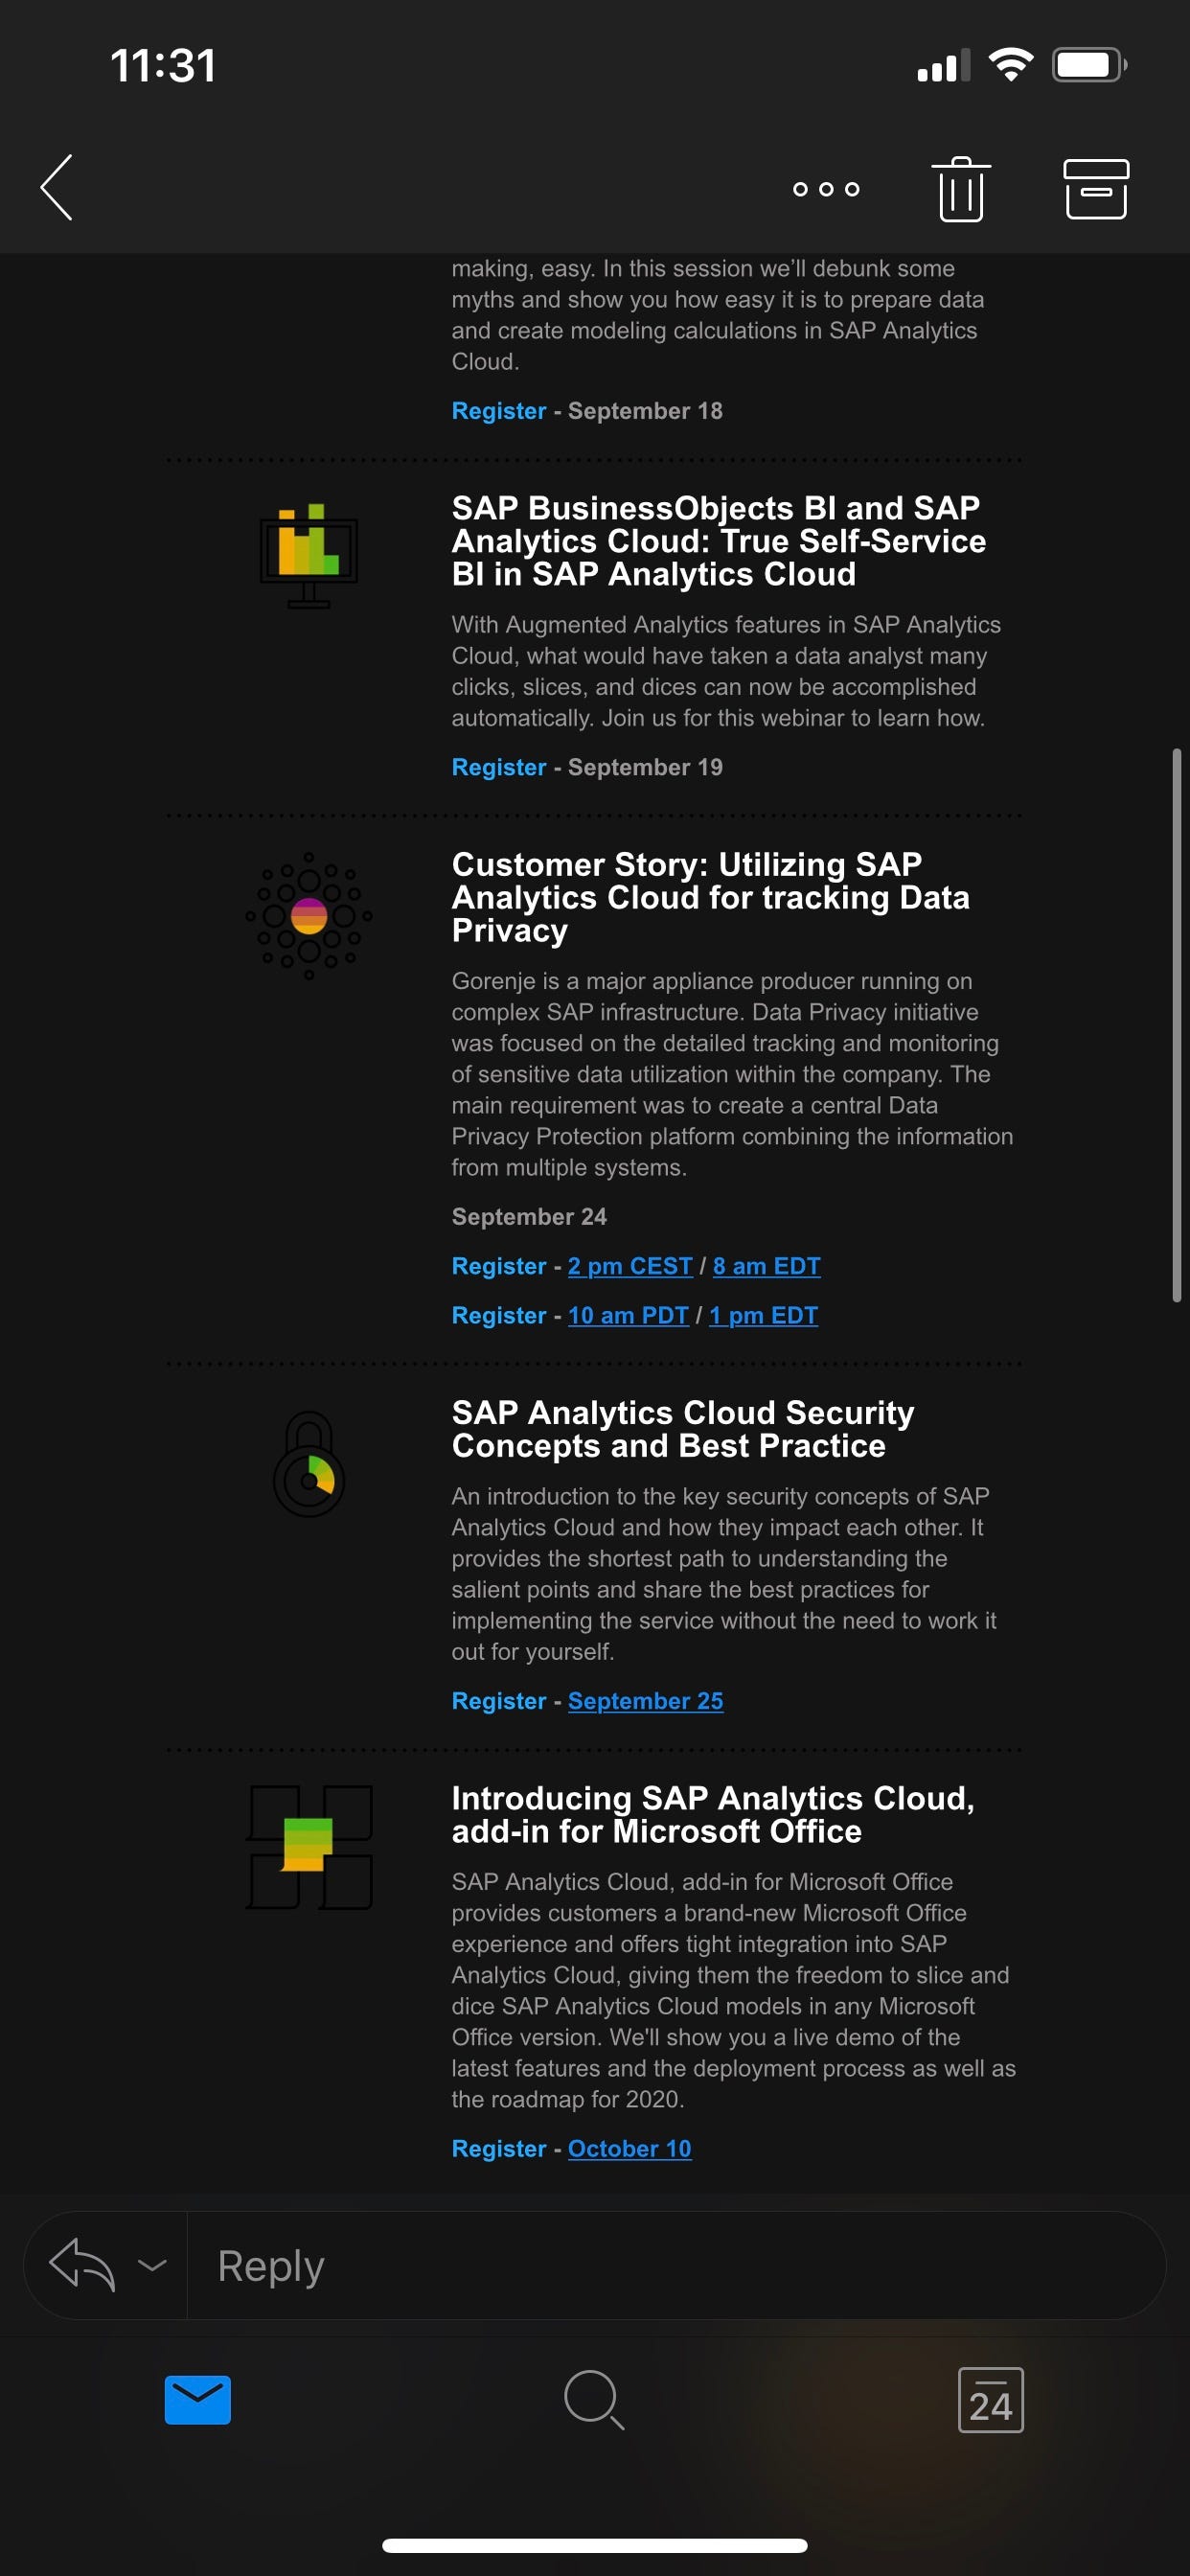The height and width of the screenshot is (2576, 1190).
Task: Click Register link for September 19 webinar
Action: click(x=499, y=767)
